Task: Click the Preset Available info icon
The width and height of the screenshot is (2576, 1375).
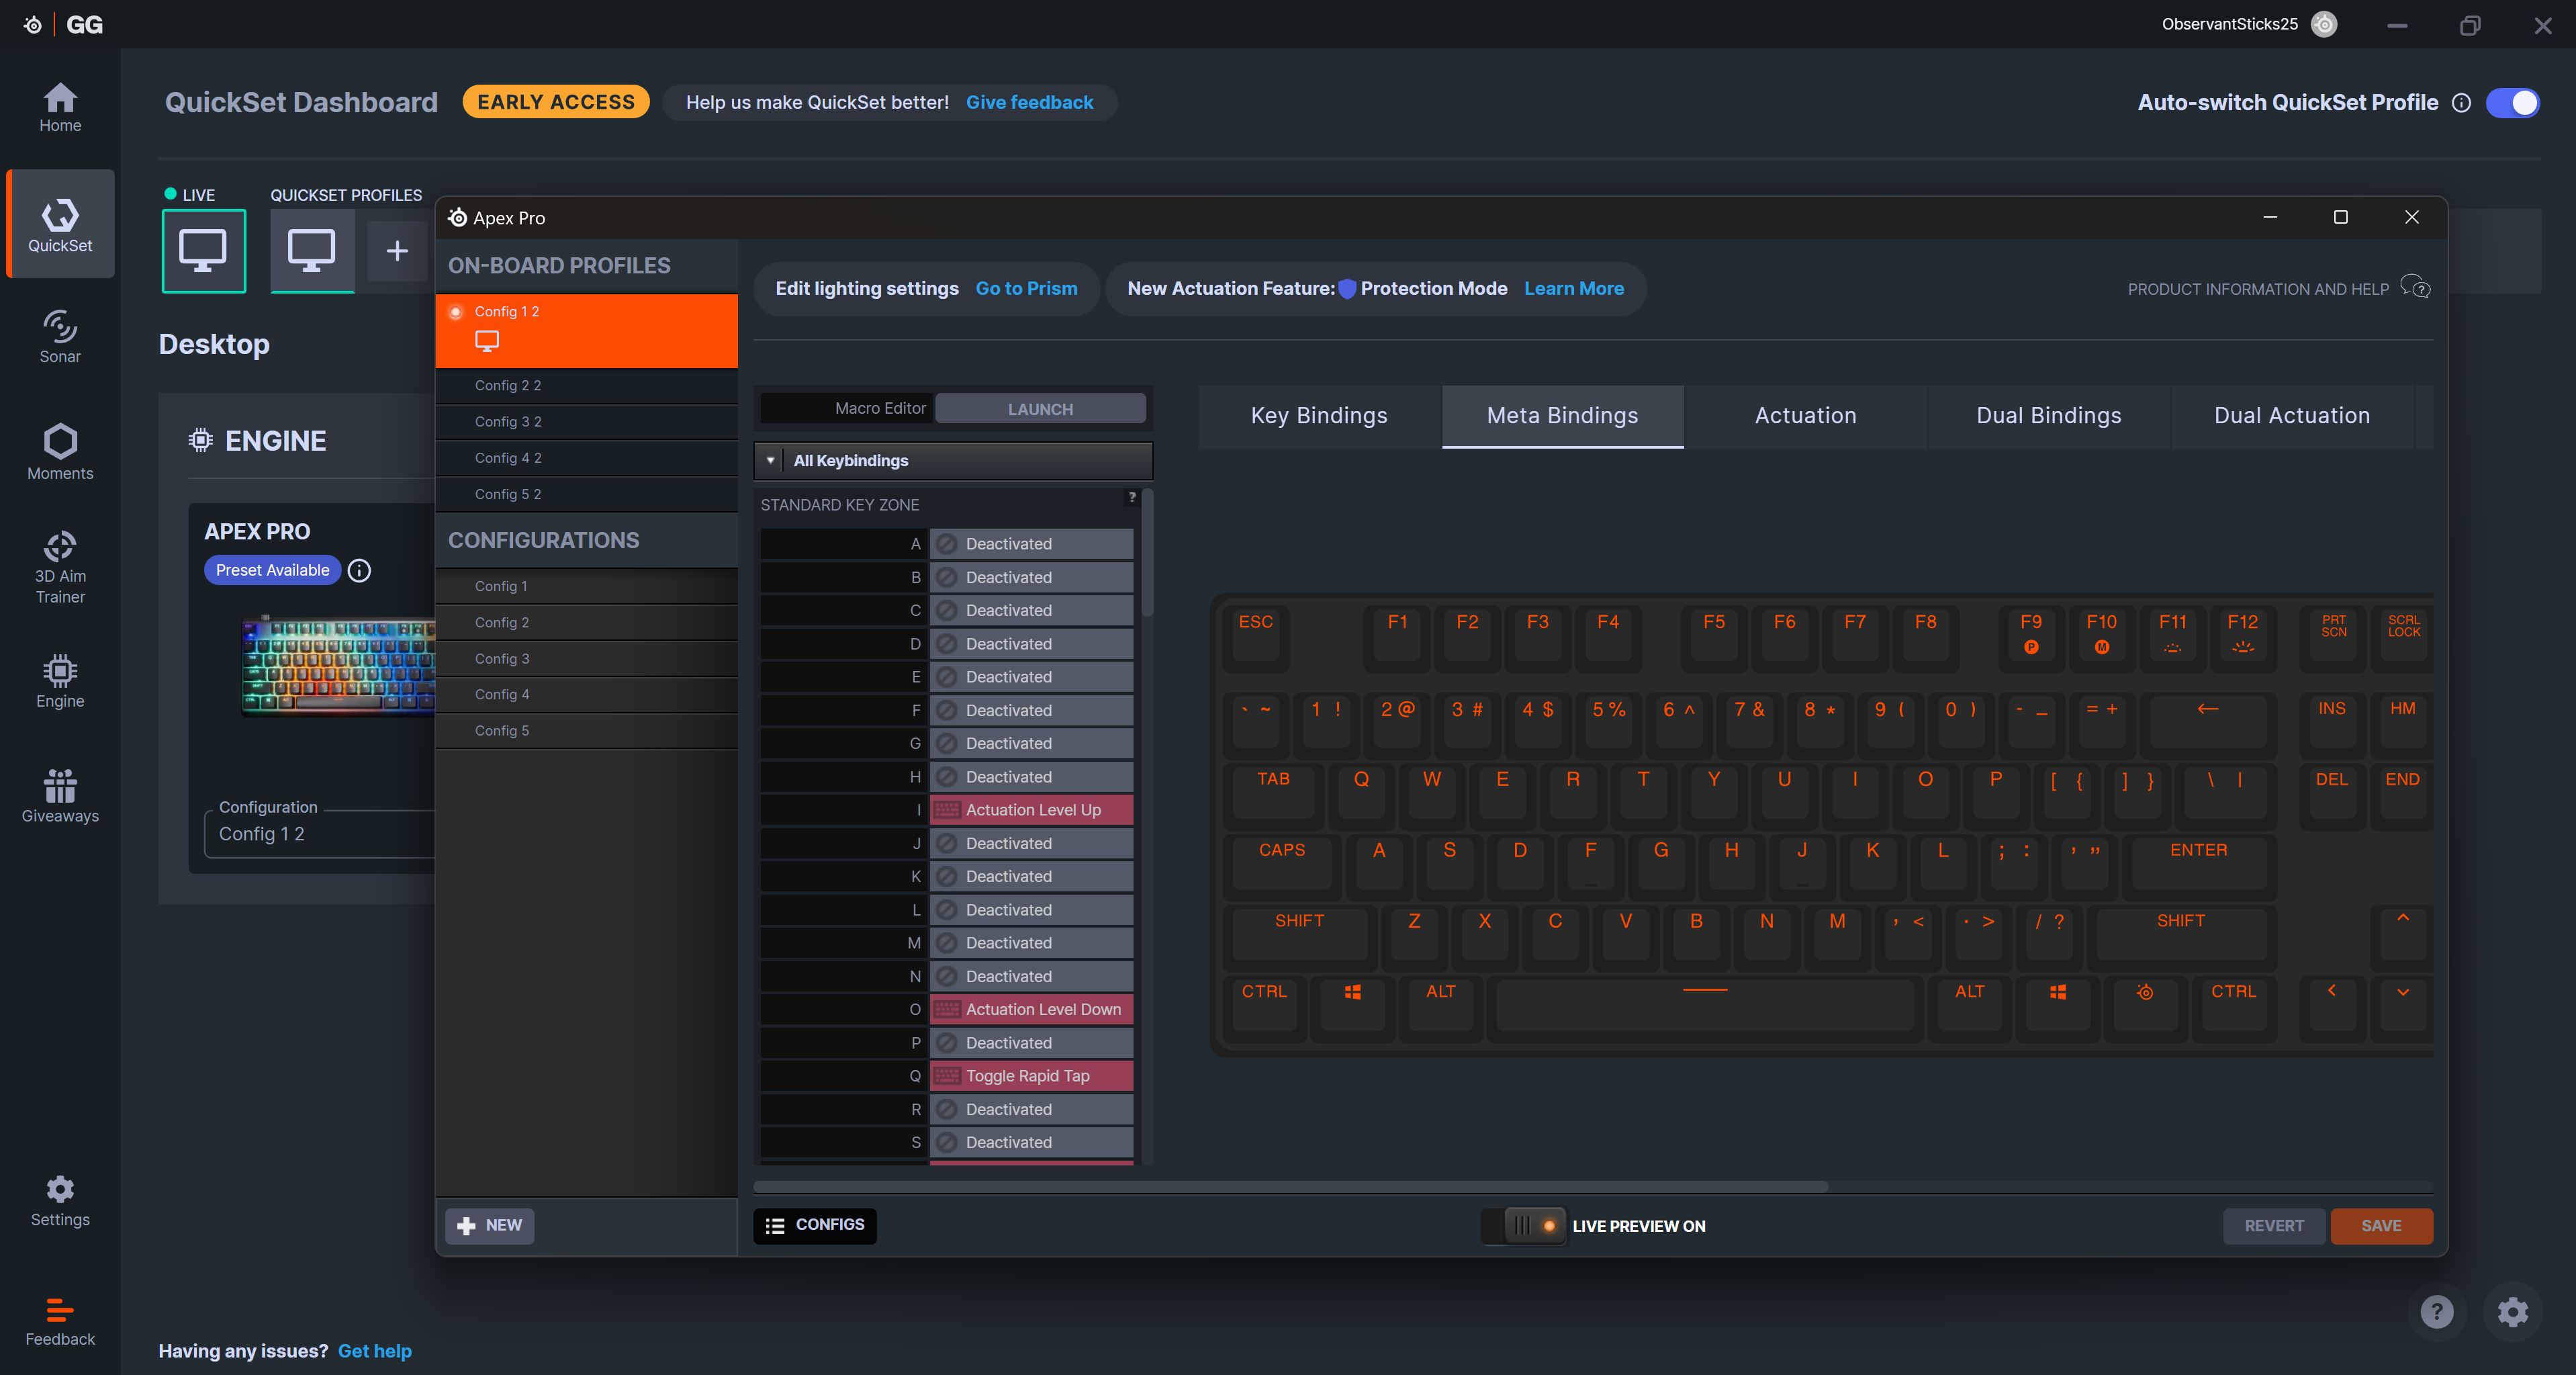Action: point(359,570)
